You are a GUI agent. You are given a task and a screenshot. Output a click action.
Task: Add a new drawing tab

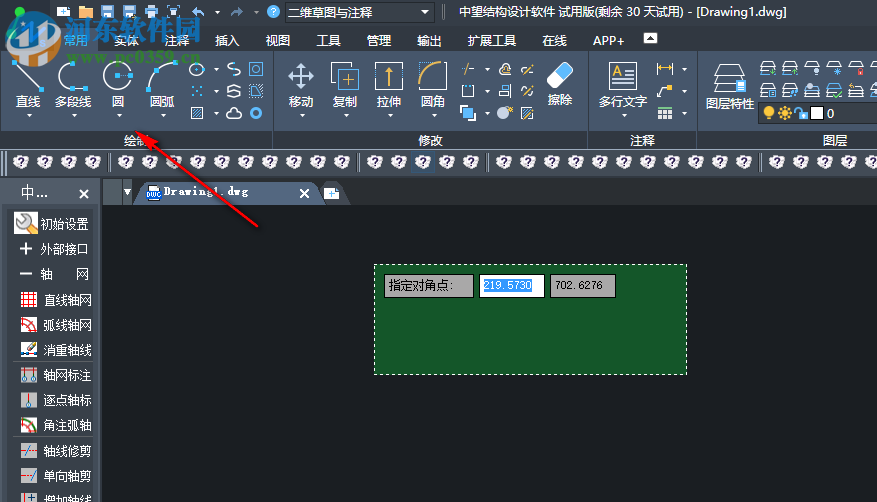tap(332, 193)
